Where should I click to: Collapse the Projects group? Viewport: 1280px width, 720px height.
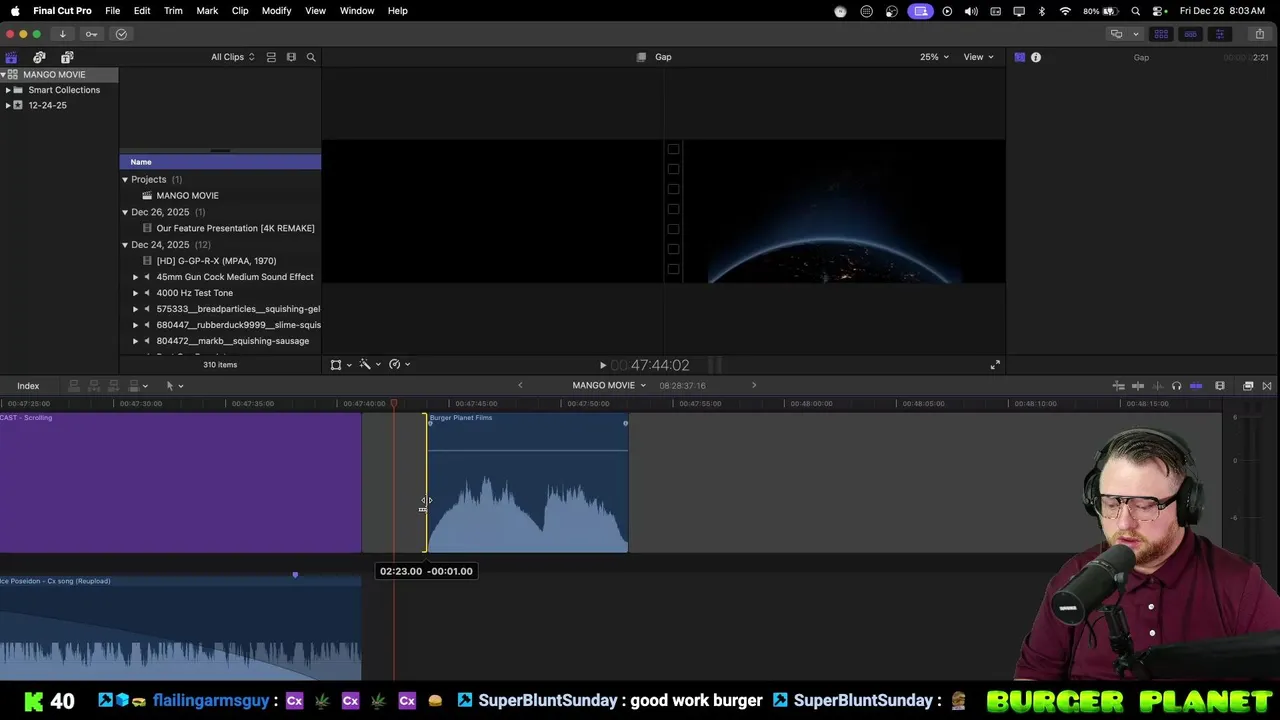click(x=125, y=180)
